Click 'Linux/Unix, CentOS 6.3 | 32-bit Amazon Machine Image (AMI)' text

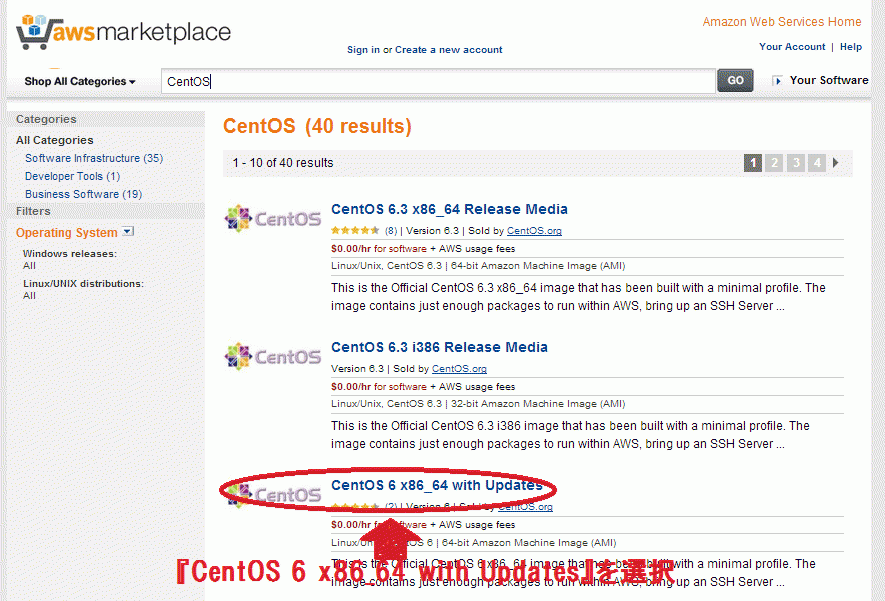point(478,404)
